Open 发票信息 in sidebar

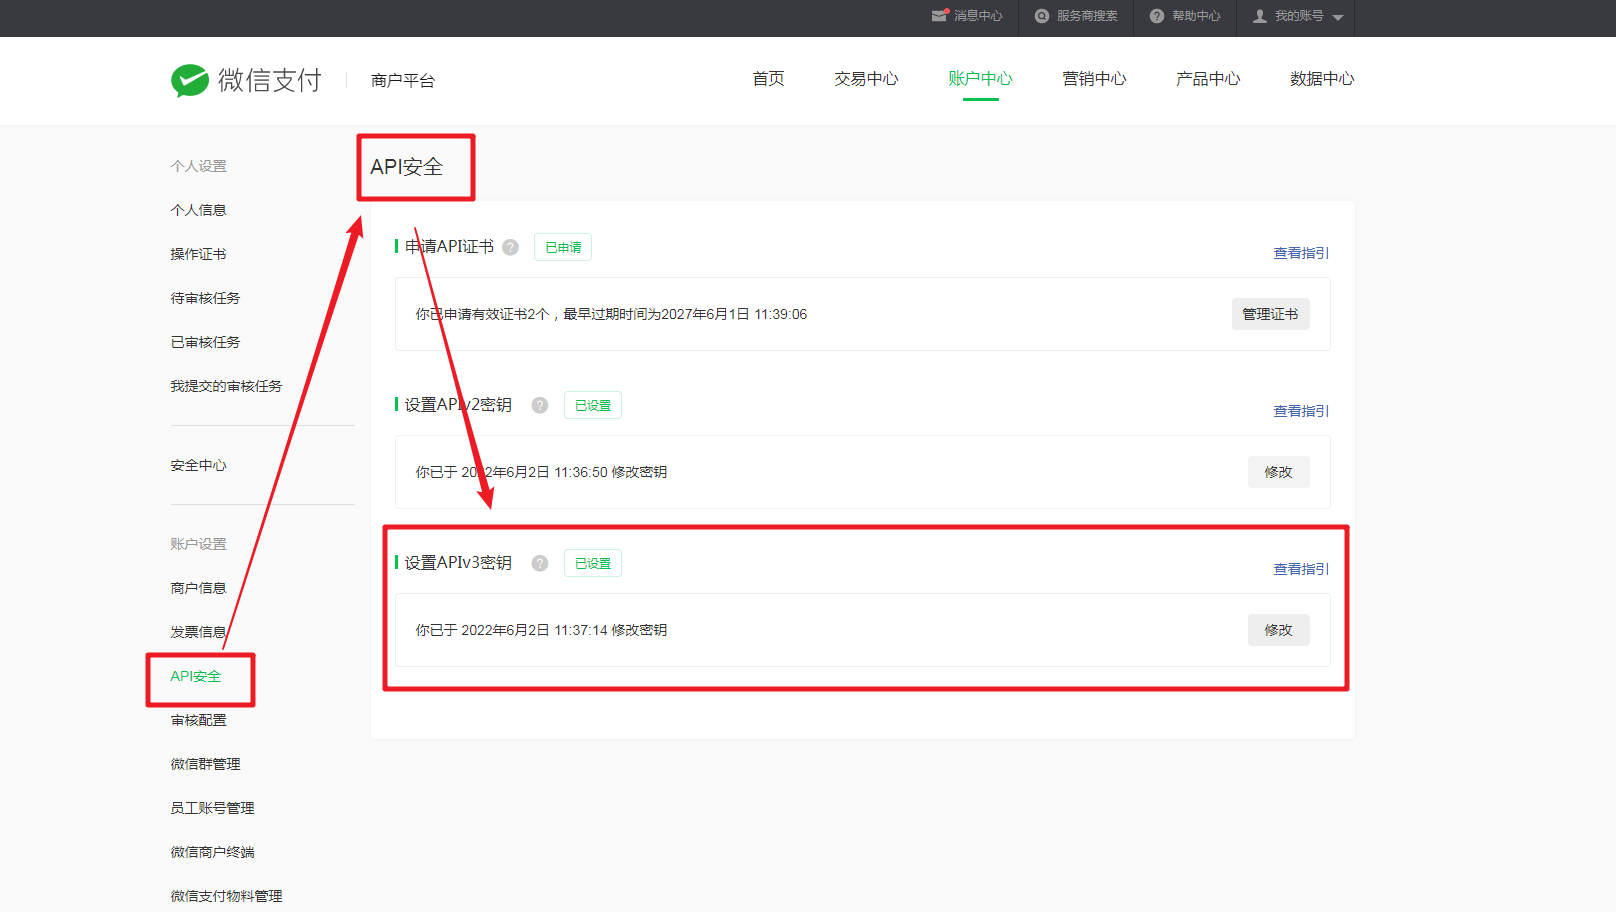click(198, 632)
